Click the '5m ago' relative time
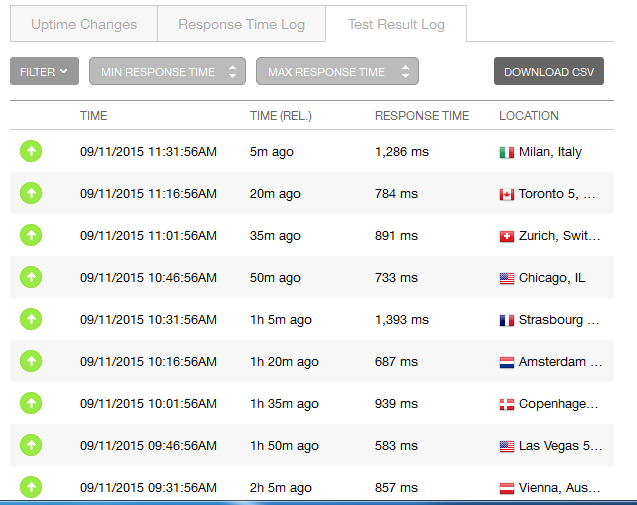This screenshot has width=637, height=505. (271, 152)
